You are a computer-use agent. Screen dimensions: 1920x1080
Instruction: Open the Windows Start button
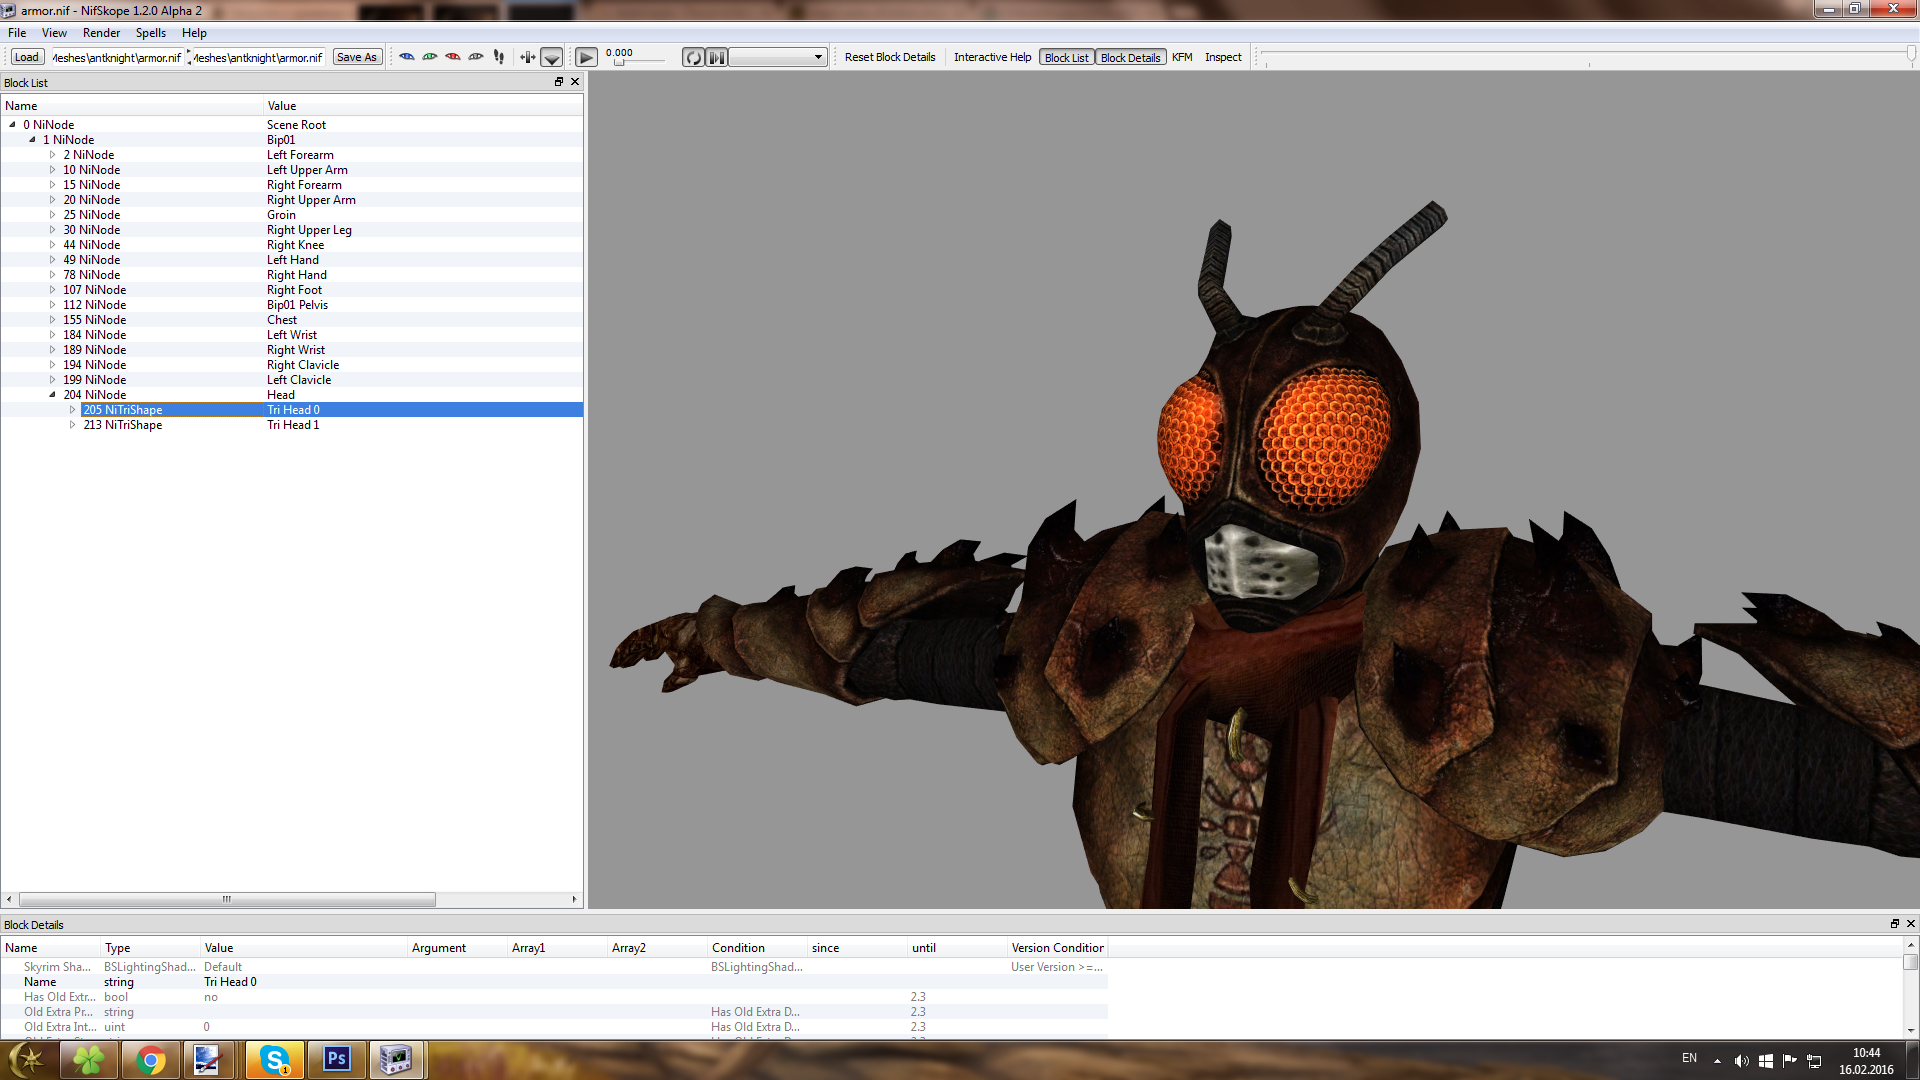26,1060
